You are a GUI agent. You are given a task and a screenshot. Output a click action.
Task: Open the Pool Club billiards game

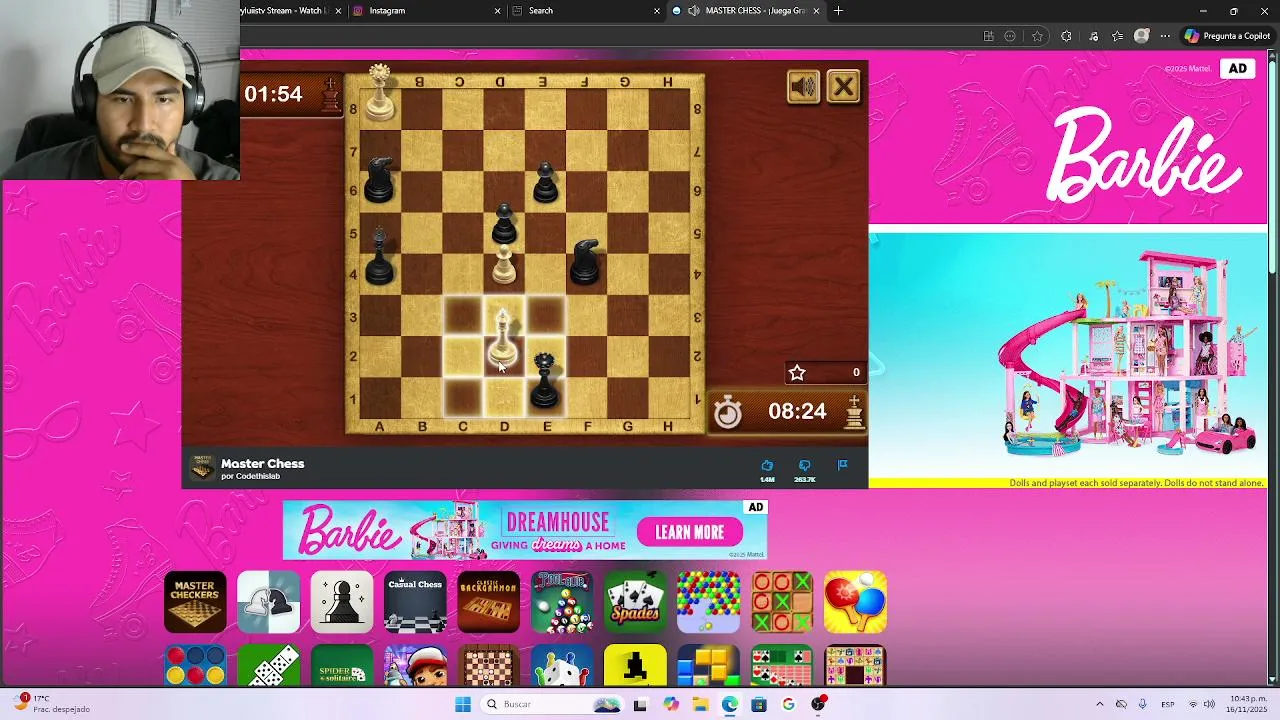coord(562,602)
